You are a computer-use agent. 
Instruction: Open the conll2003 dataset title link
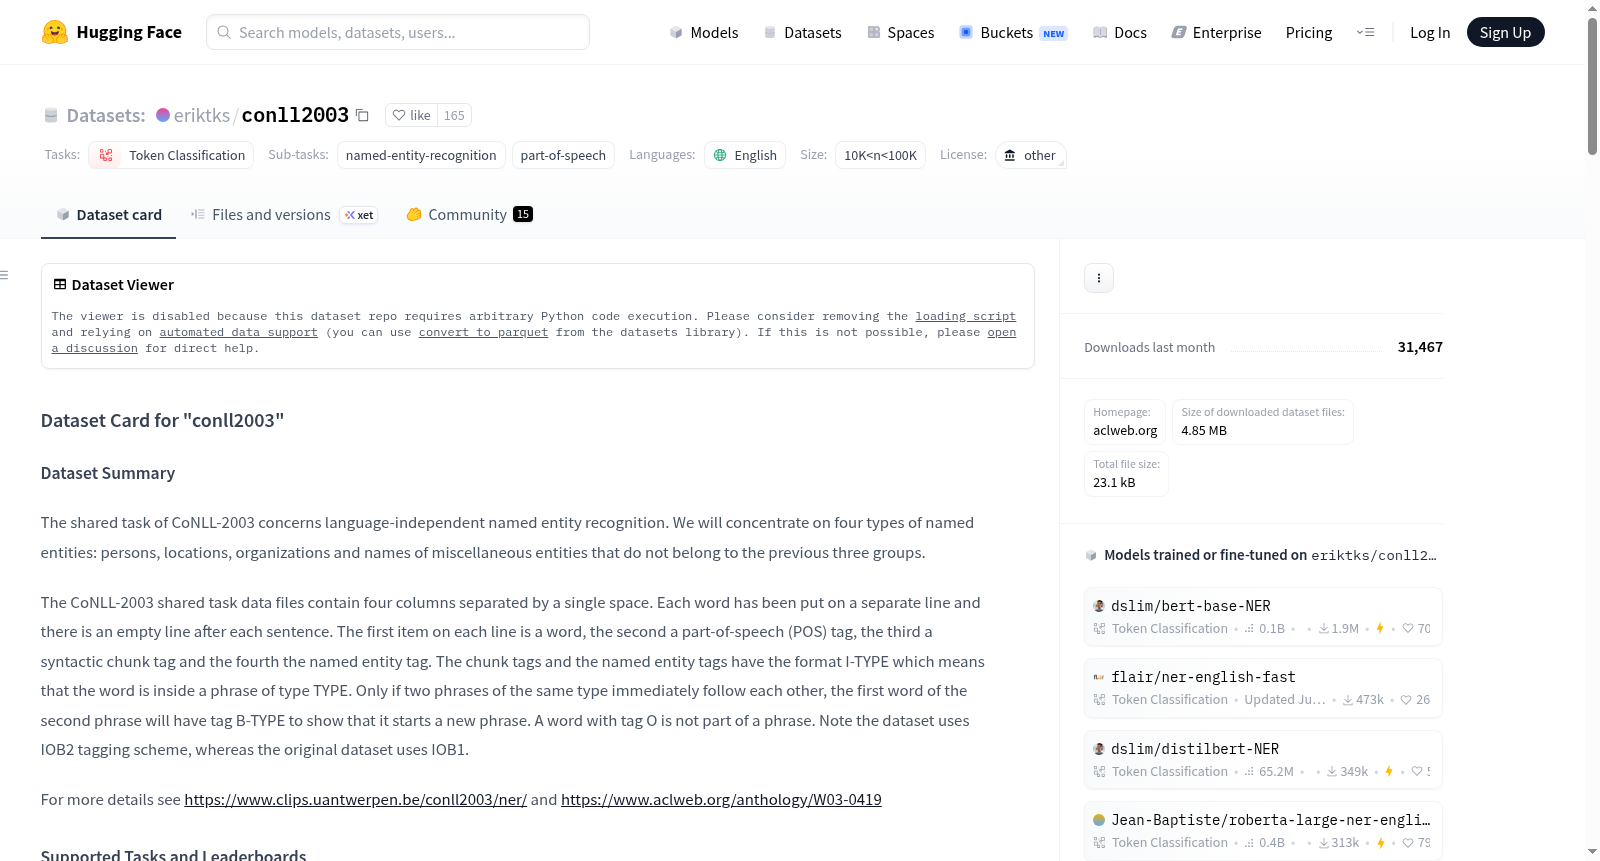coord(295,115)
